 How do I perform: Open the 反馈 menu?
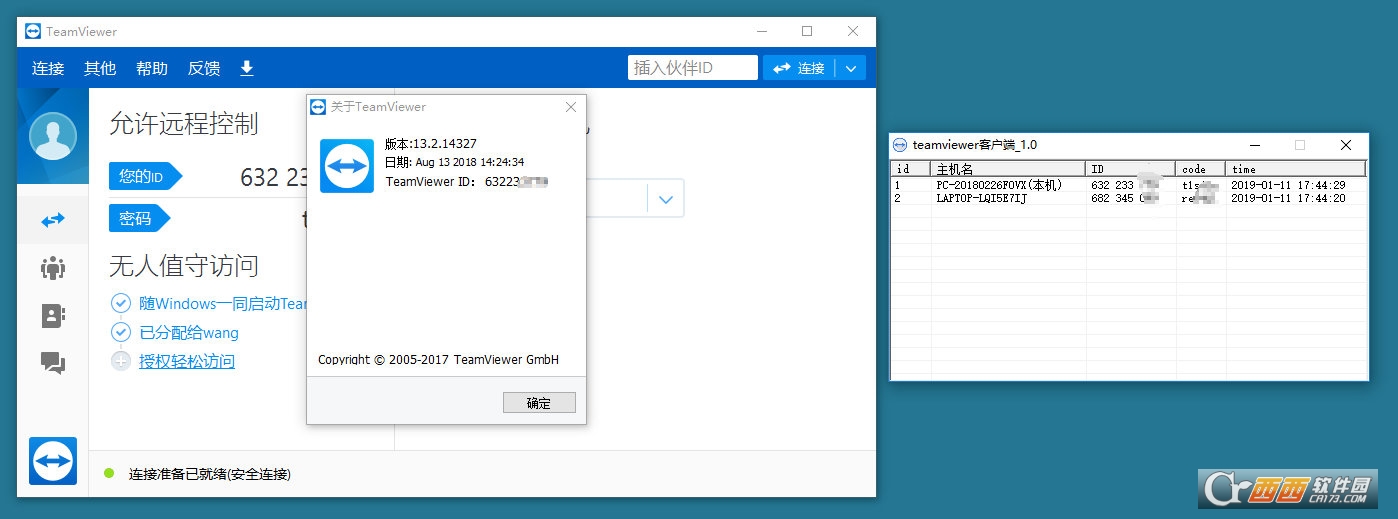[x=204, y=68]
